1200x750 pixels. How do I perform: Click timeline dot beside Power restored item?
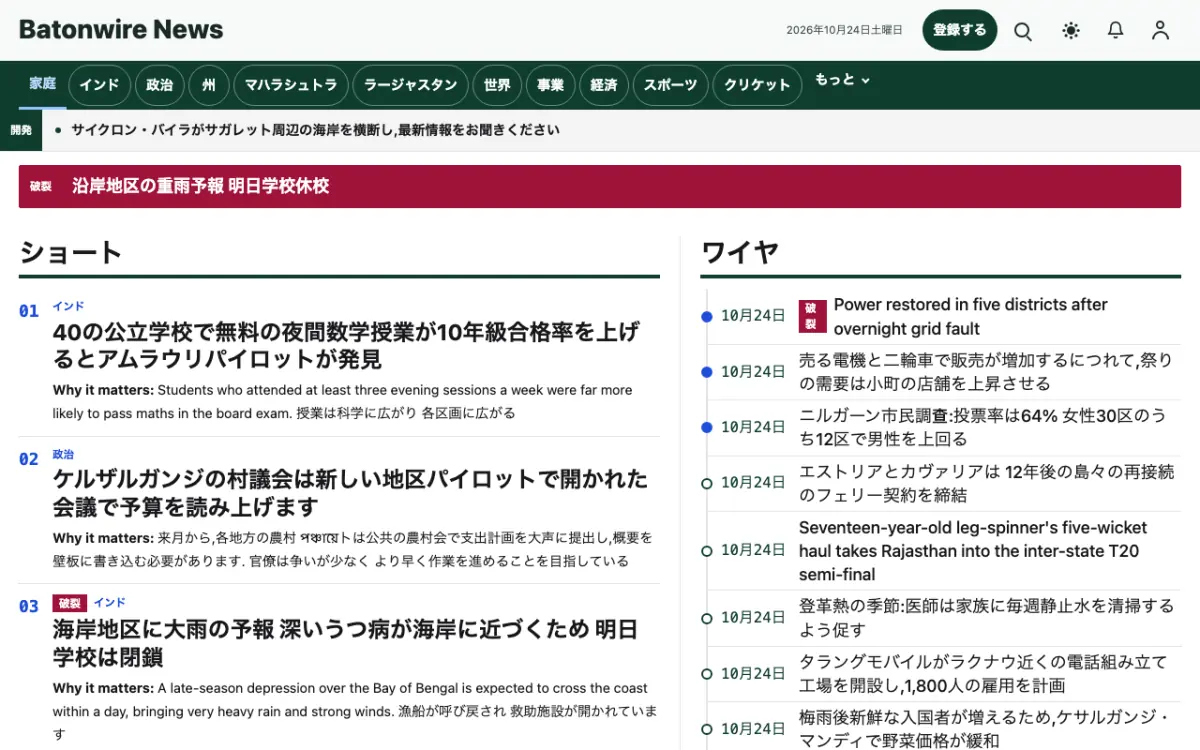707,317
